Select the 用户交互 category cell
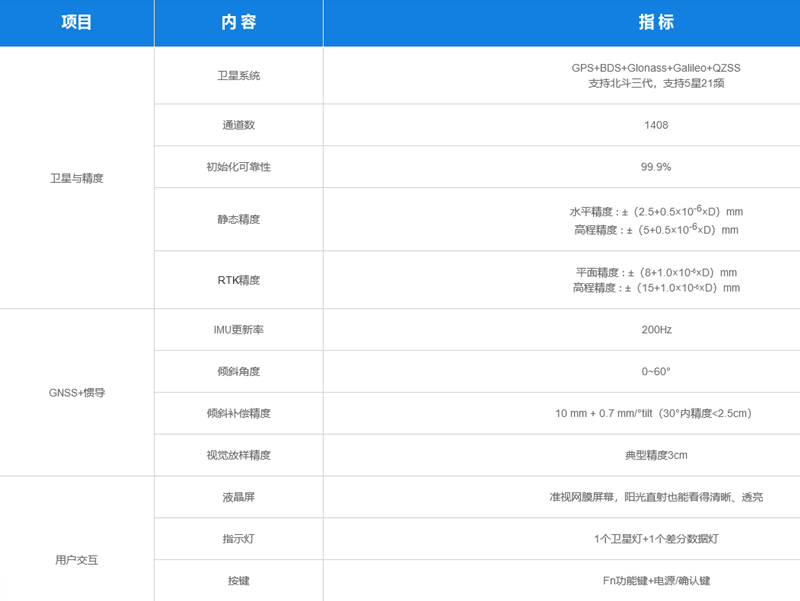Screen dimensions: 800x601 point(77,560)
